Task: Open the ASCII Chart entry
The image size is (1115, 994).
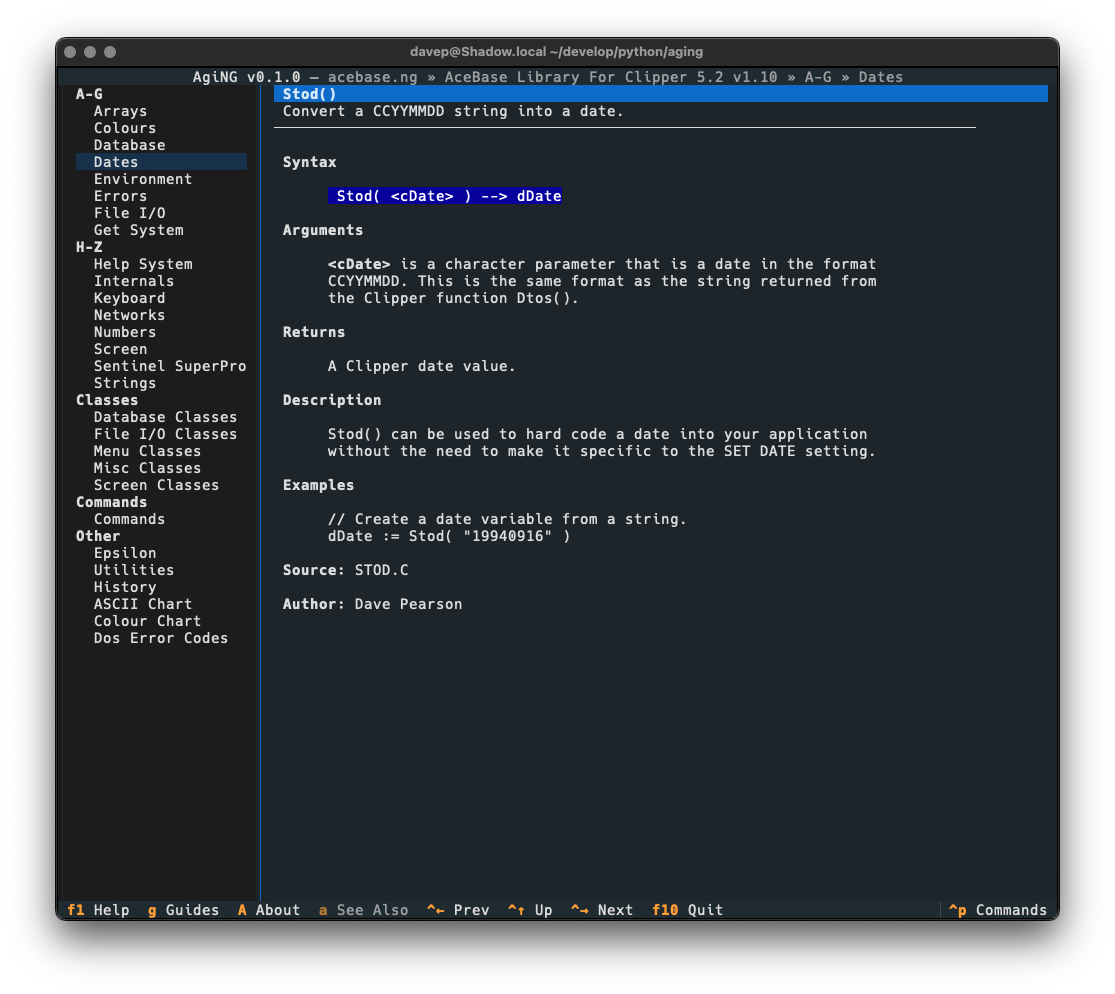Action: point(142,604)
